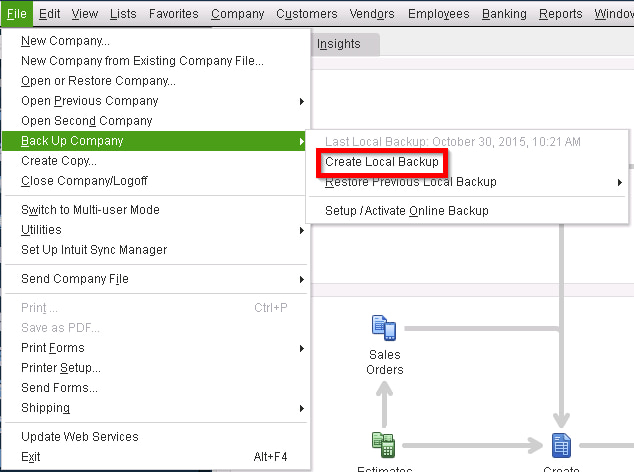The image size is (634, 472).
Task: Click the Create Invoices document icon
Action: [562, 445]
